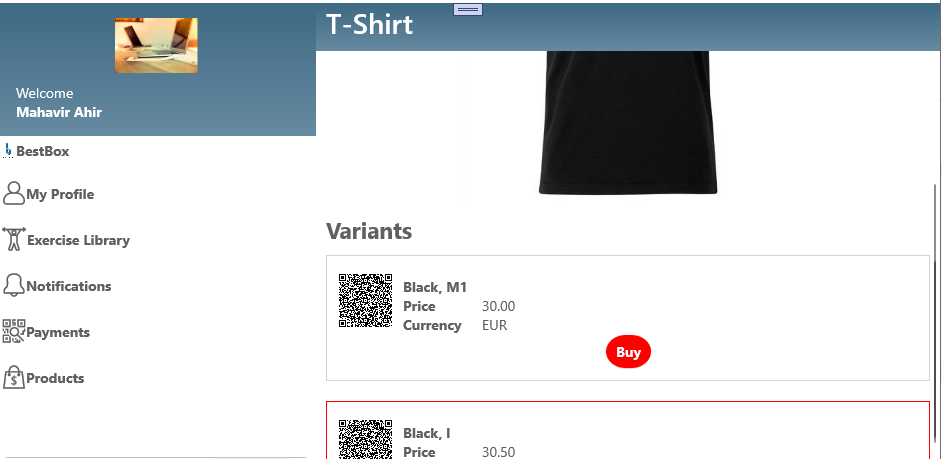Click the Payments QR scan icon

pyautogui.click(x=14, y=331)
